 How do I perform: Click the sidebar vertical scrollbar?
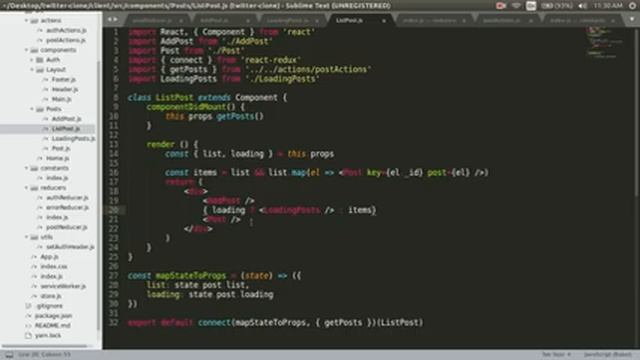[x=98, y=196]
